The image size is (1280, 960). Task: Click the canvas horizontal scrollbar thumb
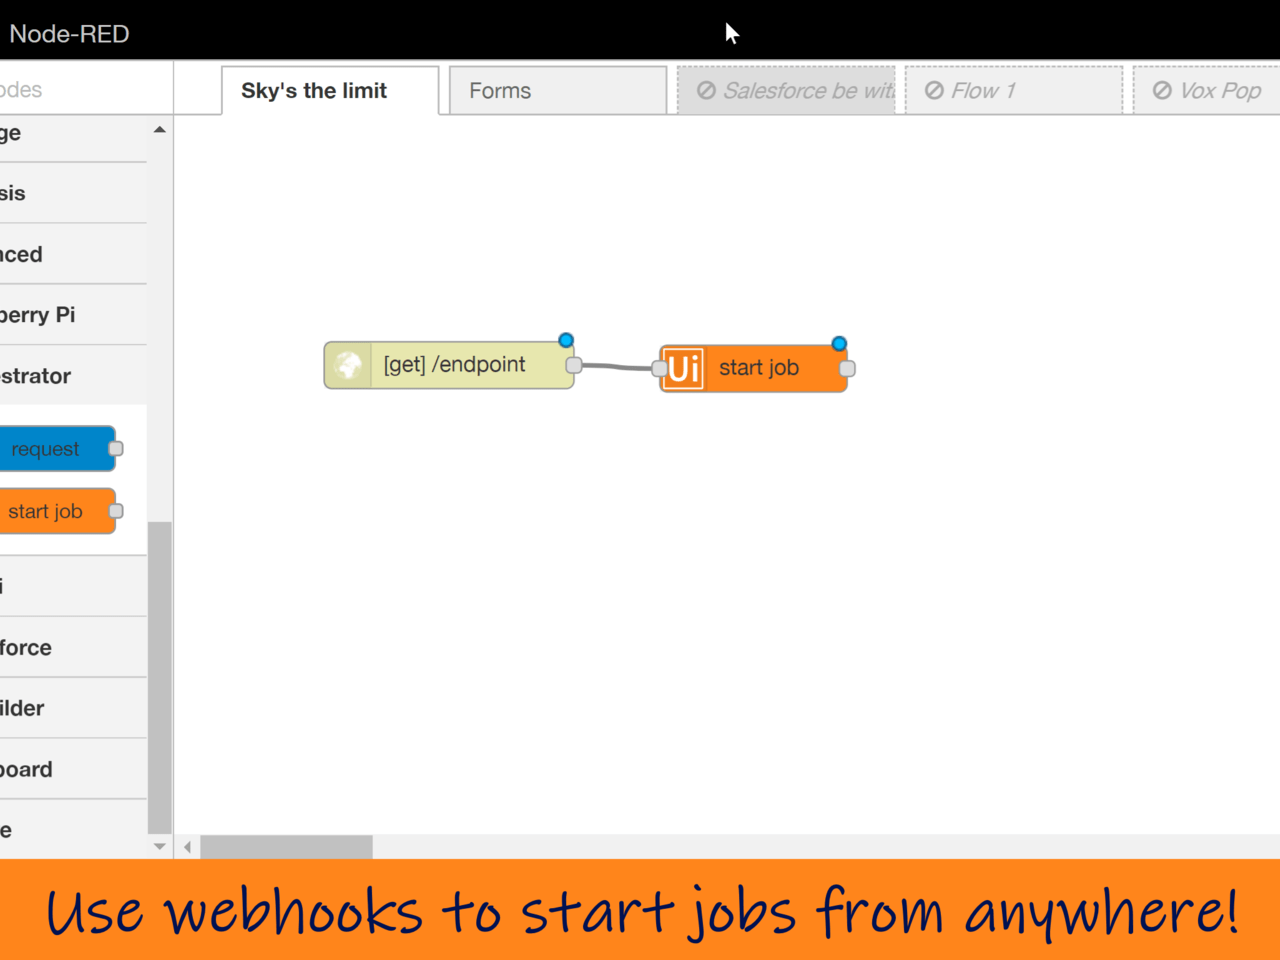[x=286, y=847]
